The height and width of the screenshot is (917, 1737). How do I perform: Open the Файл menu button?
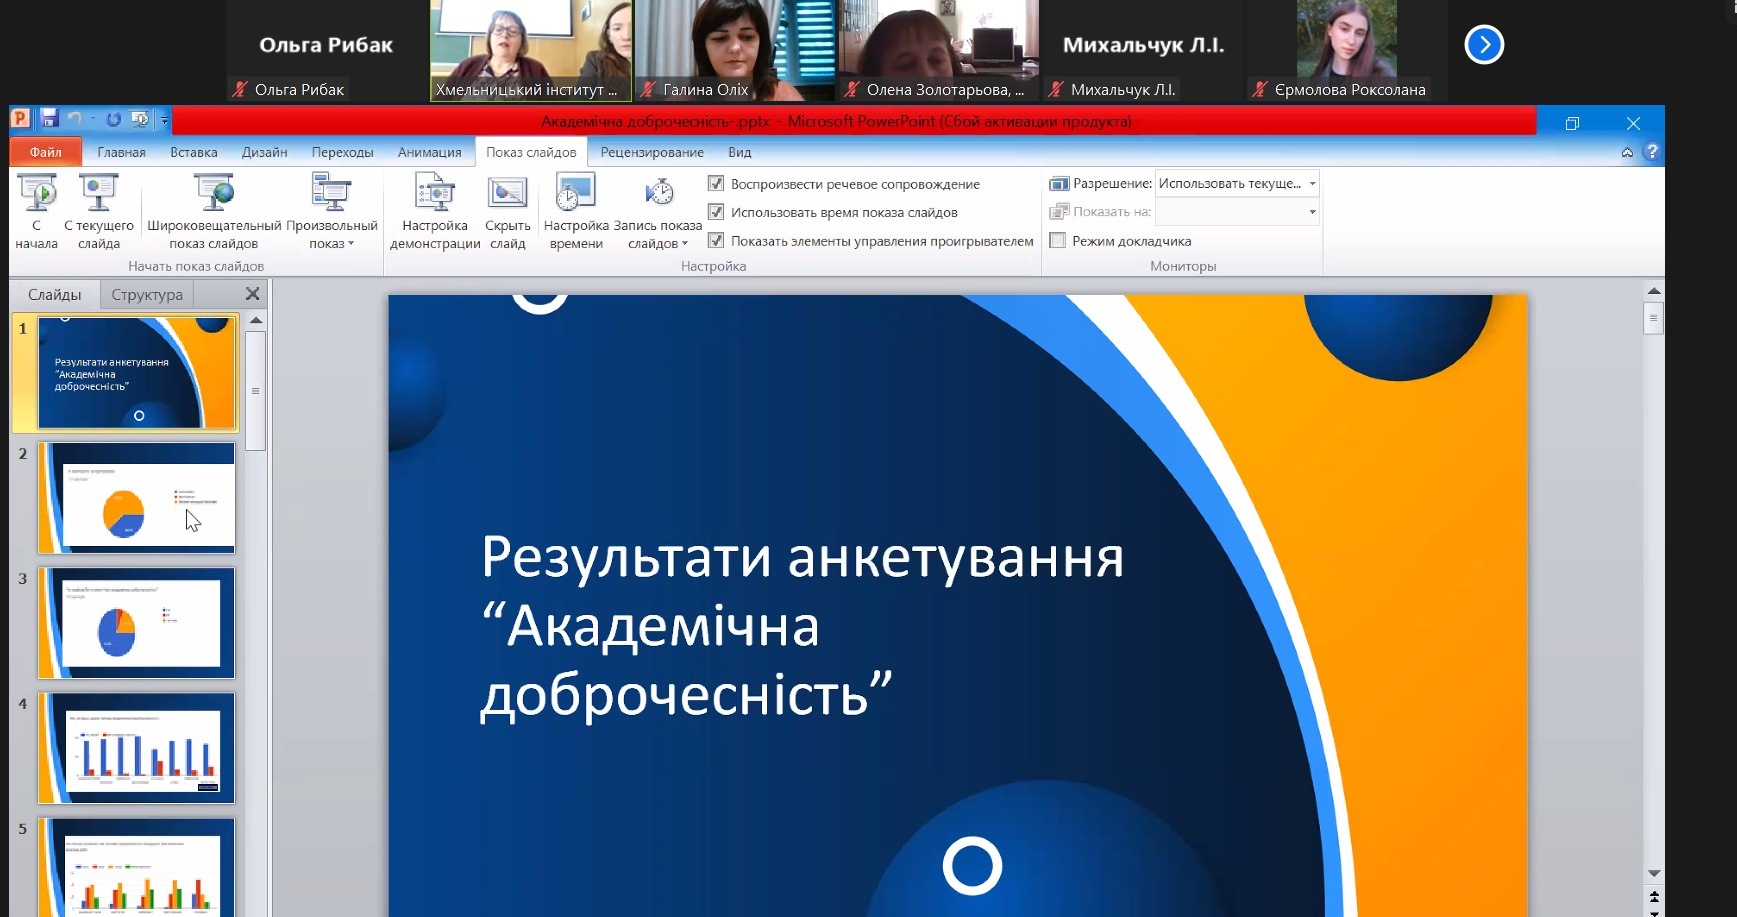pos(45,152)
